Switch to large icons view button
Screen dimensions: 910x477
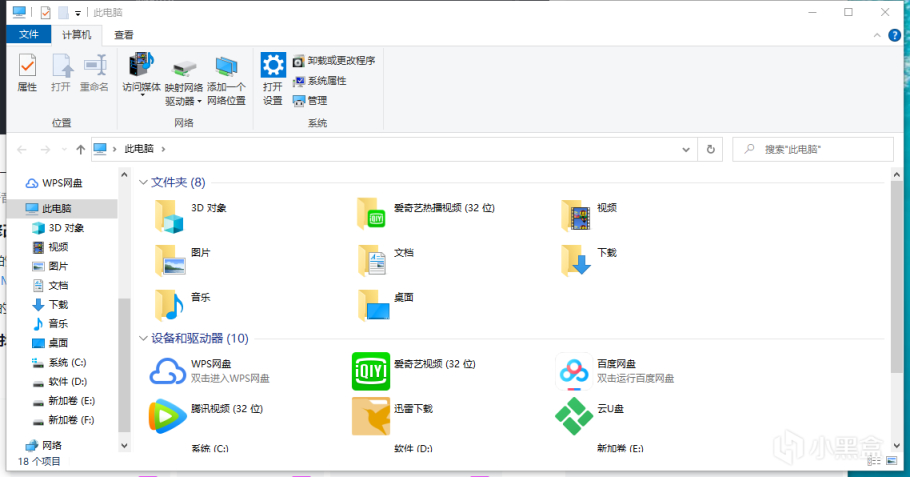[891, 461]
